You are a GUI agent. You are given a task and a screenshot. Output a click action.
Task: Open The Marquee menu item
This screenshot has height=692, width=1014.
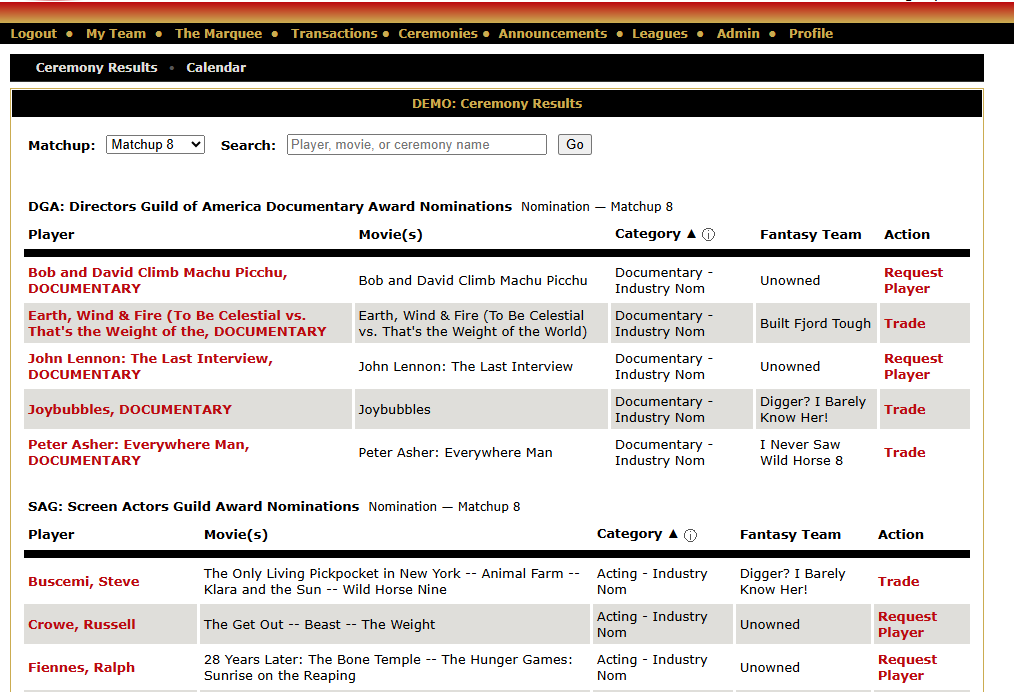(x=219, y=34)
